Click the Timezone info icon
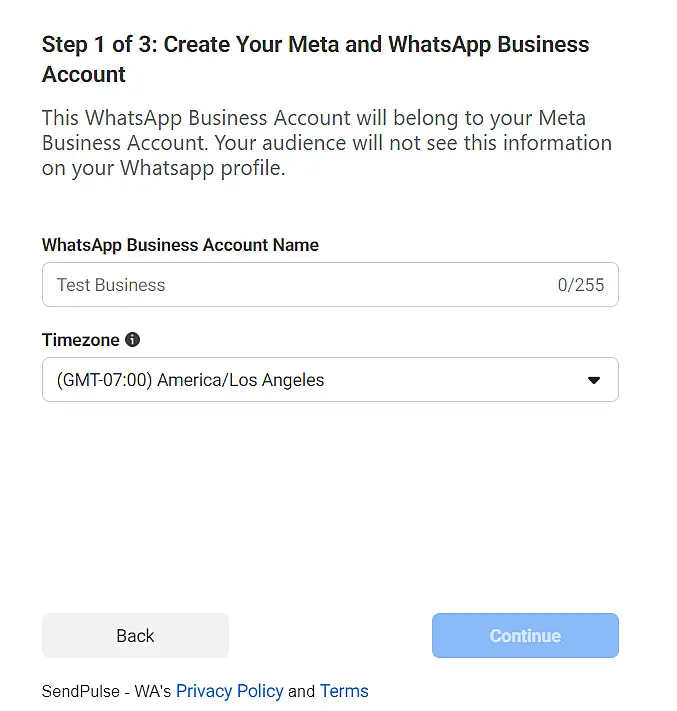Viewport: 677px width, 711px height. (x=133, y=340)
